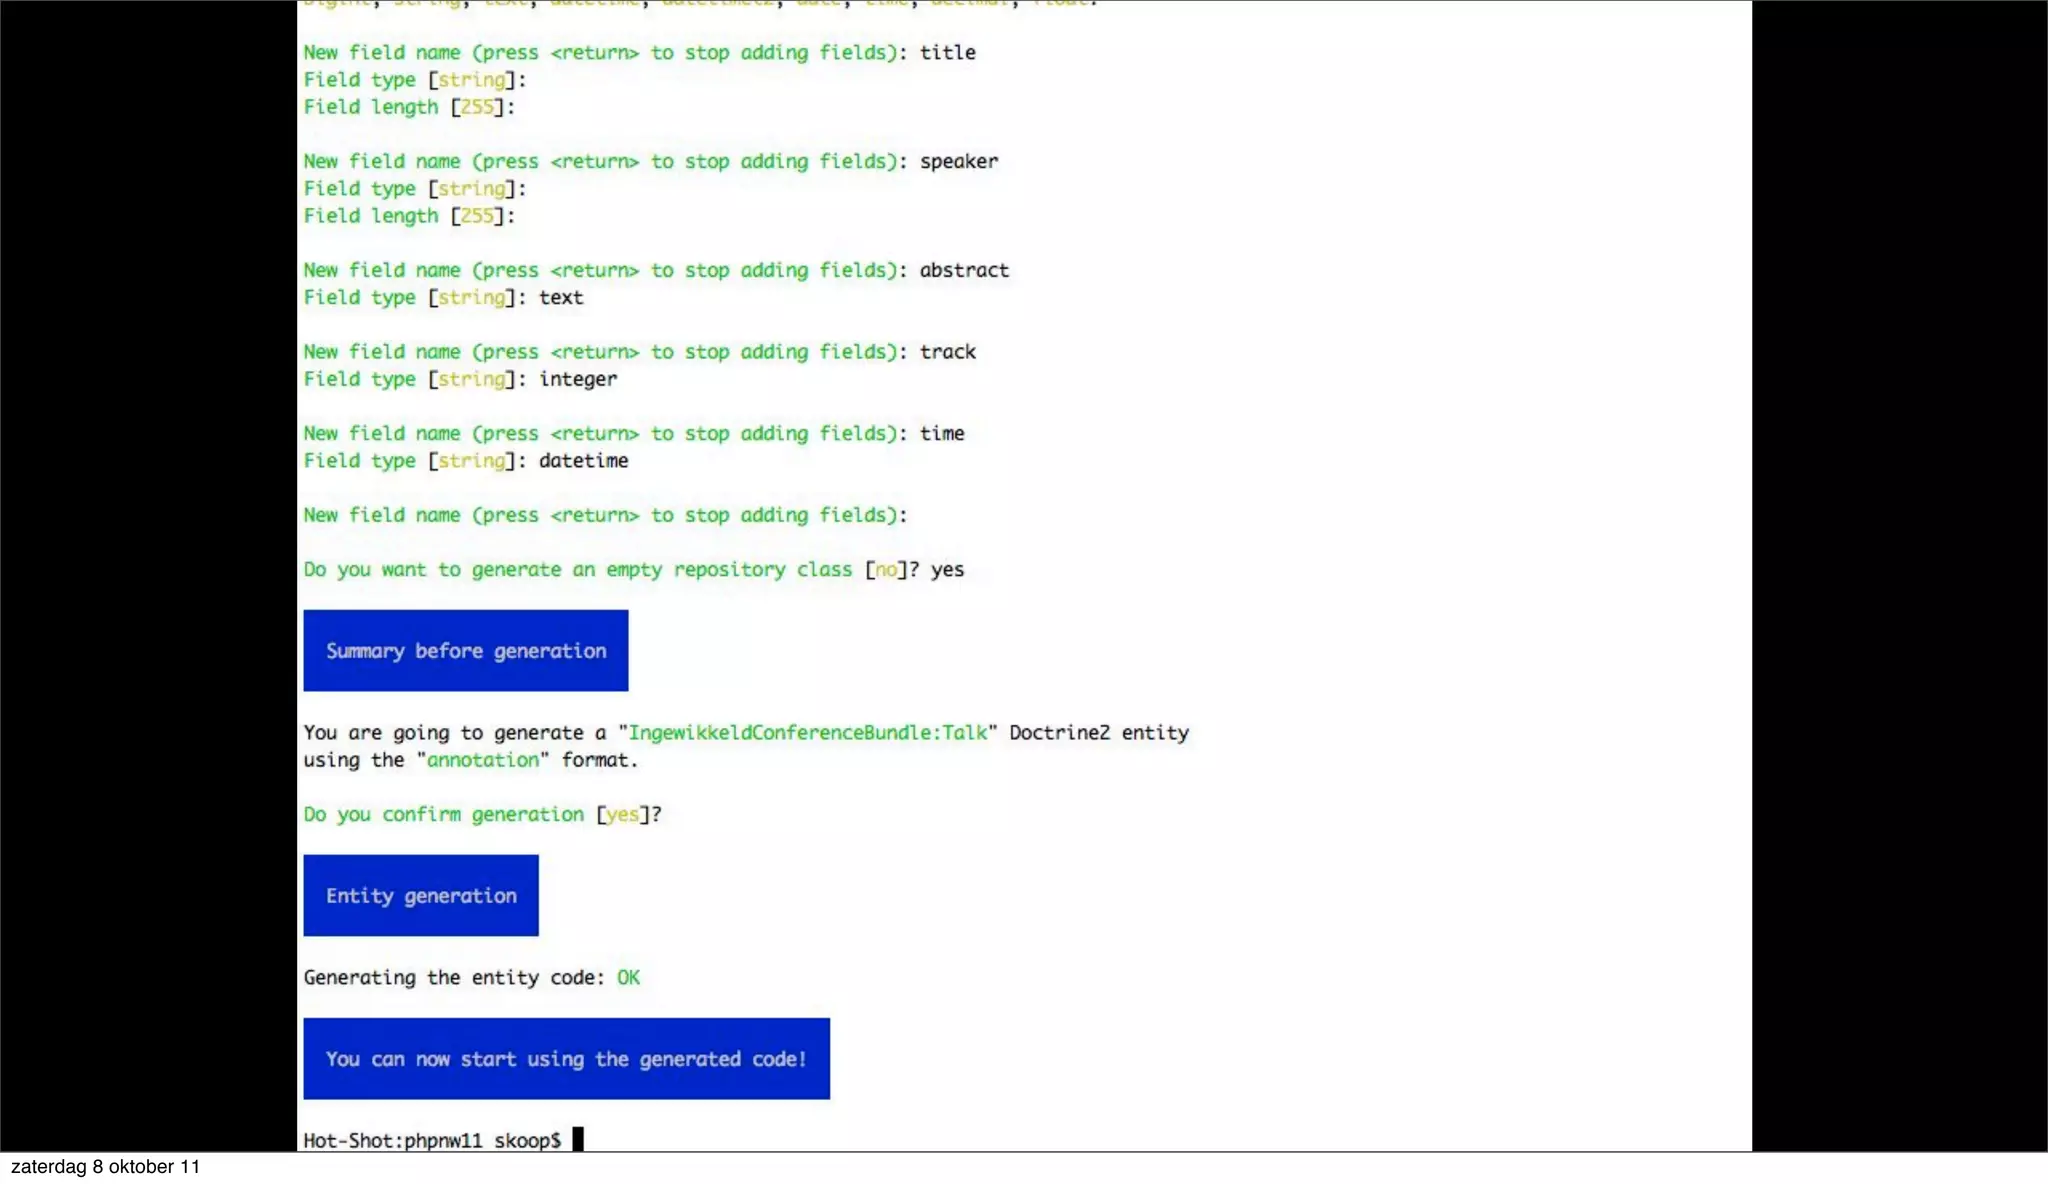
Task: Click the "abstract" field name entry
Action: tap(964, 270)
